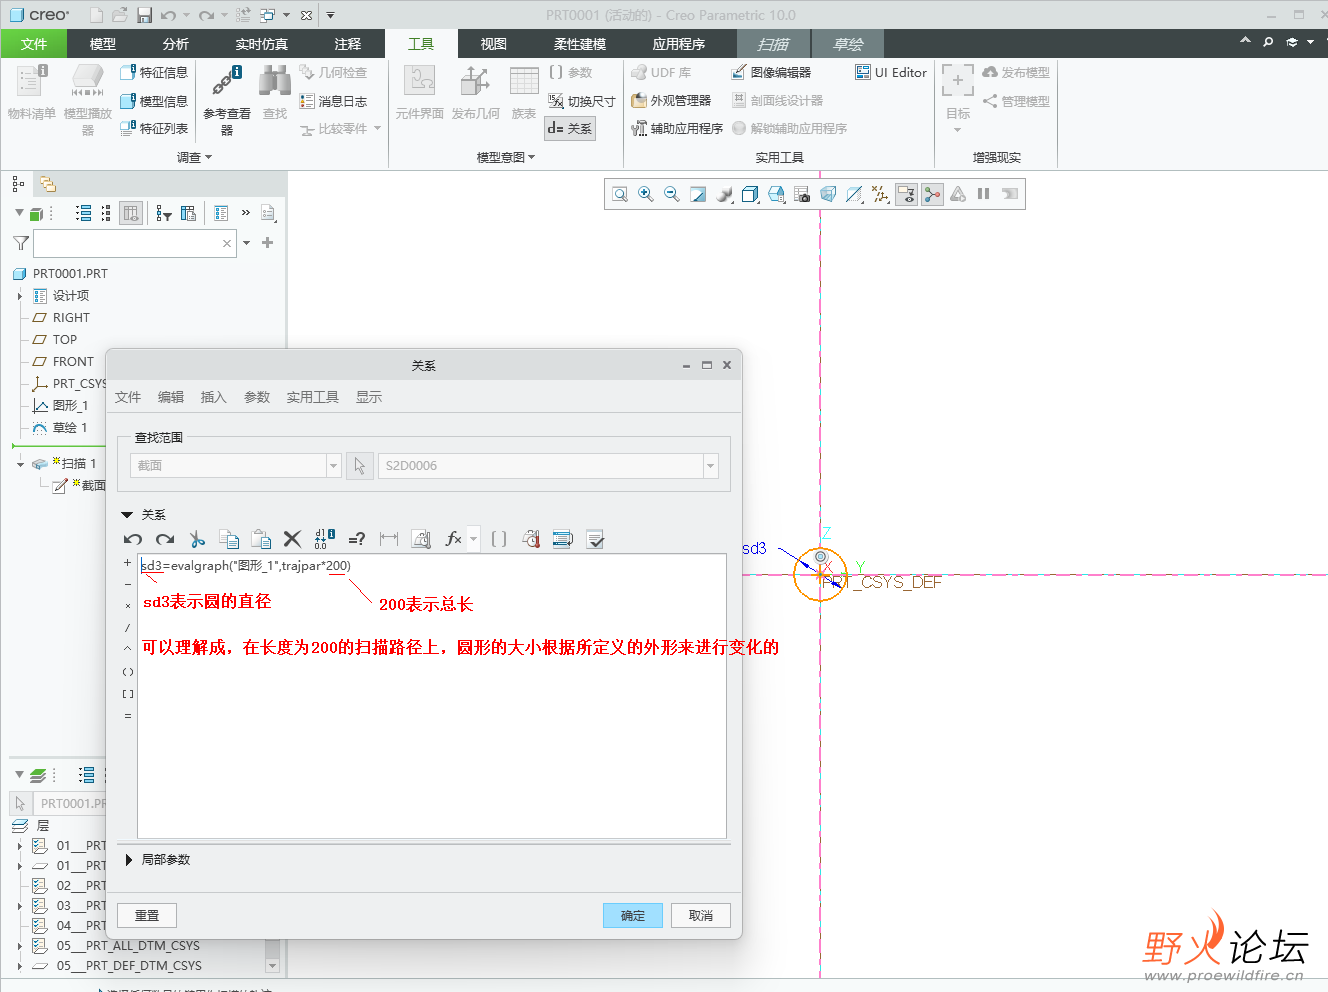The width and height of the screenshot is (1328, 992).
Task: Open UI Editor from the ribbon
Action: [891, 72]
